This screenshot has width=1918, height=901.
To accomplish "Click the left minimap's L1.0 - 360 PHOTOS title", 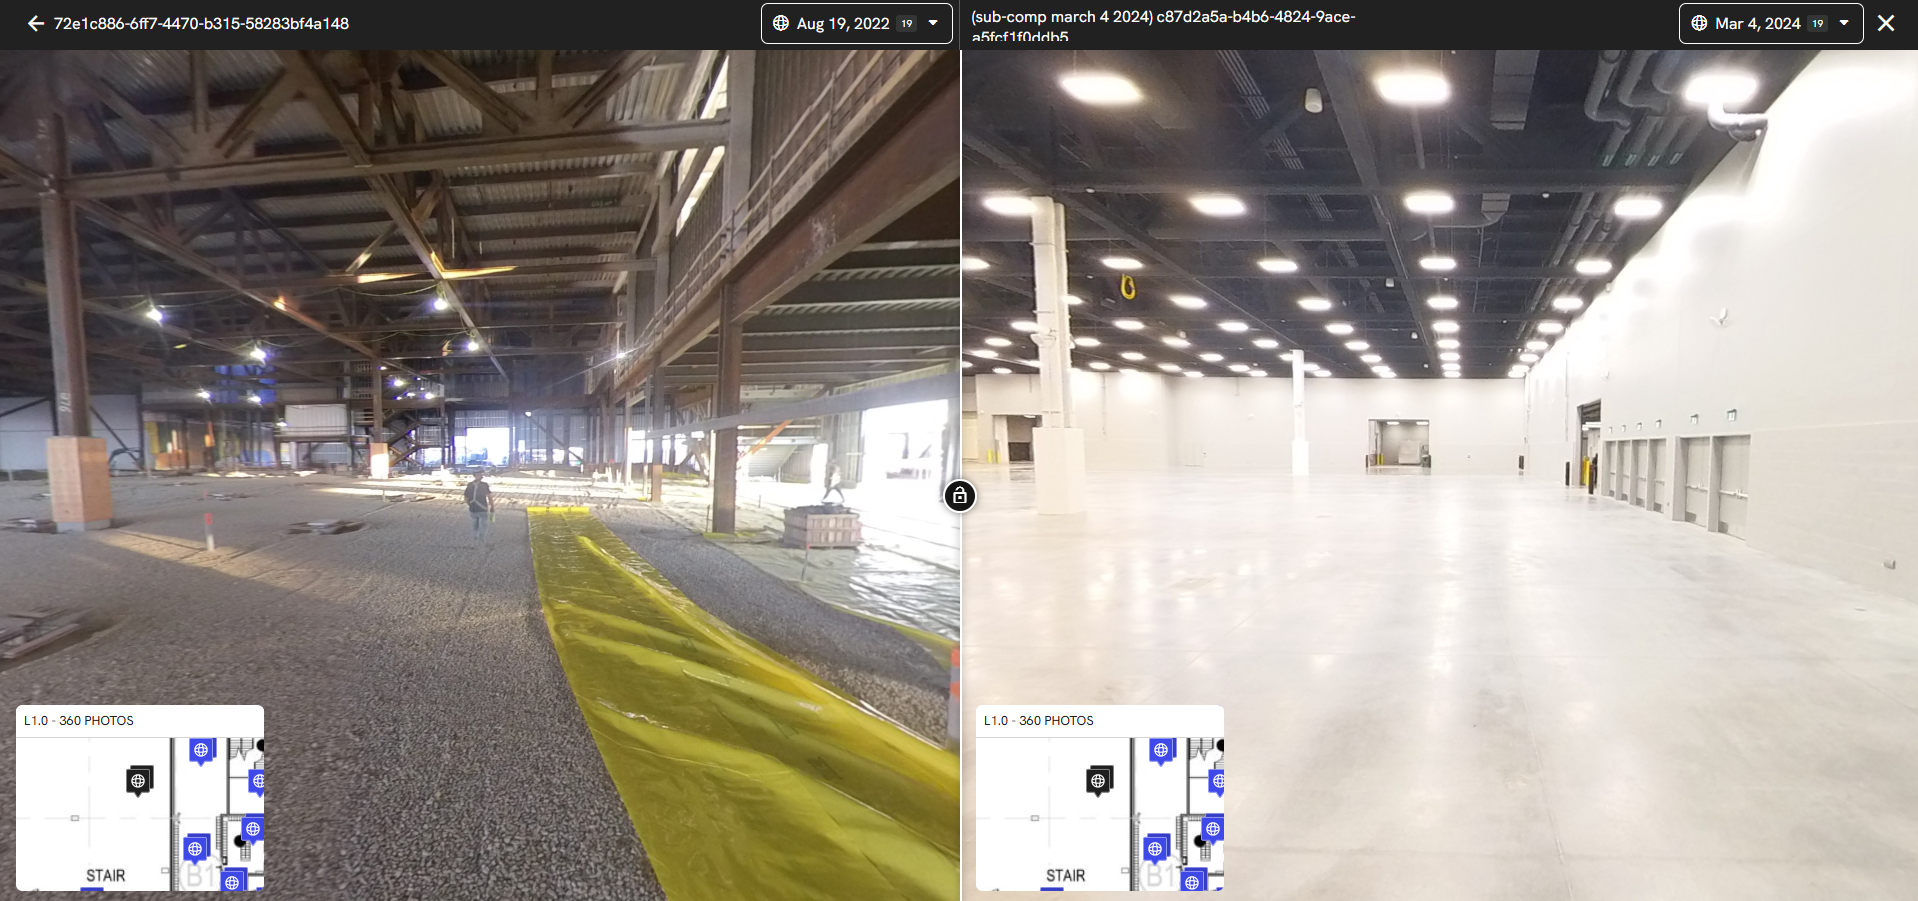I will (79, 720).
